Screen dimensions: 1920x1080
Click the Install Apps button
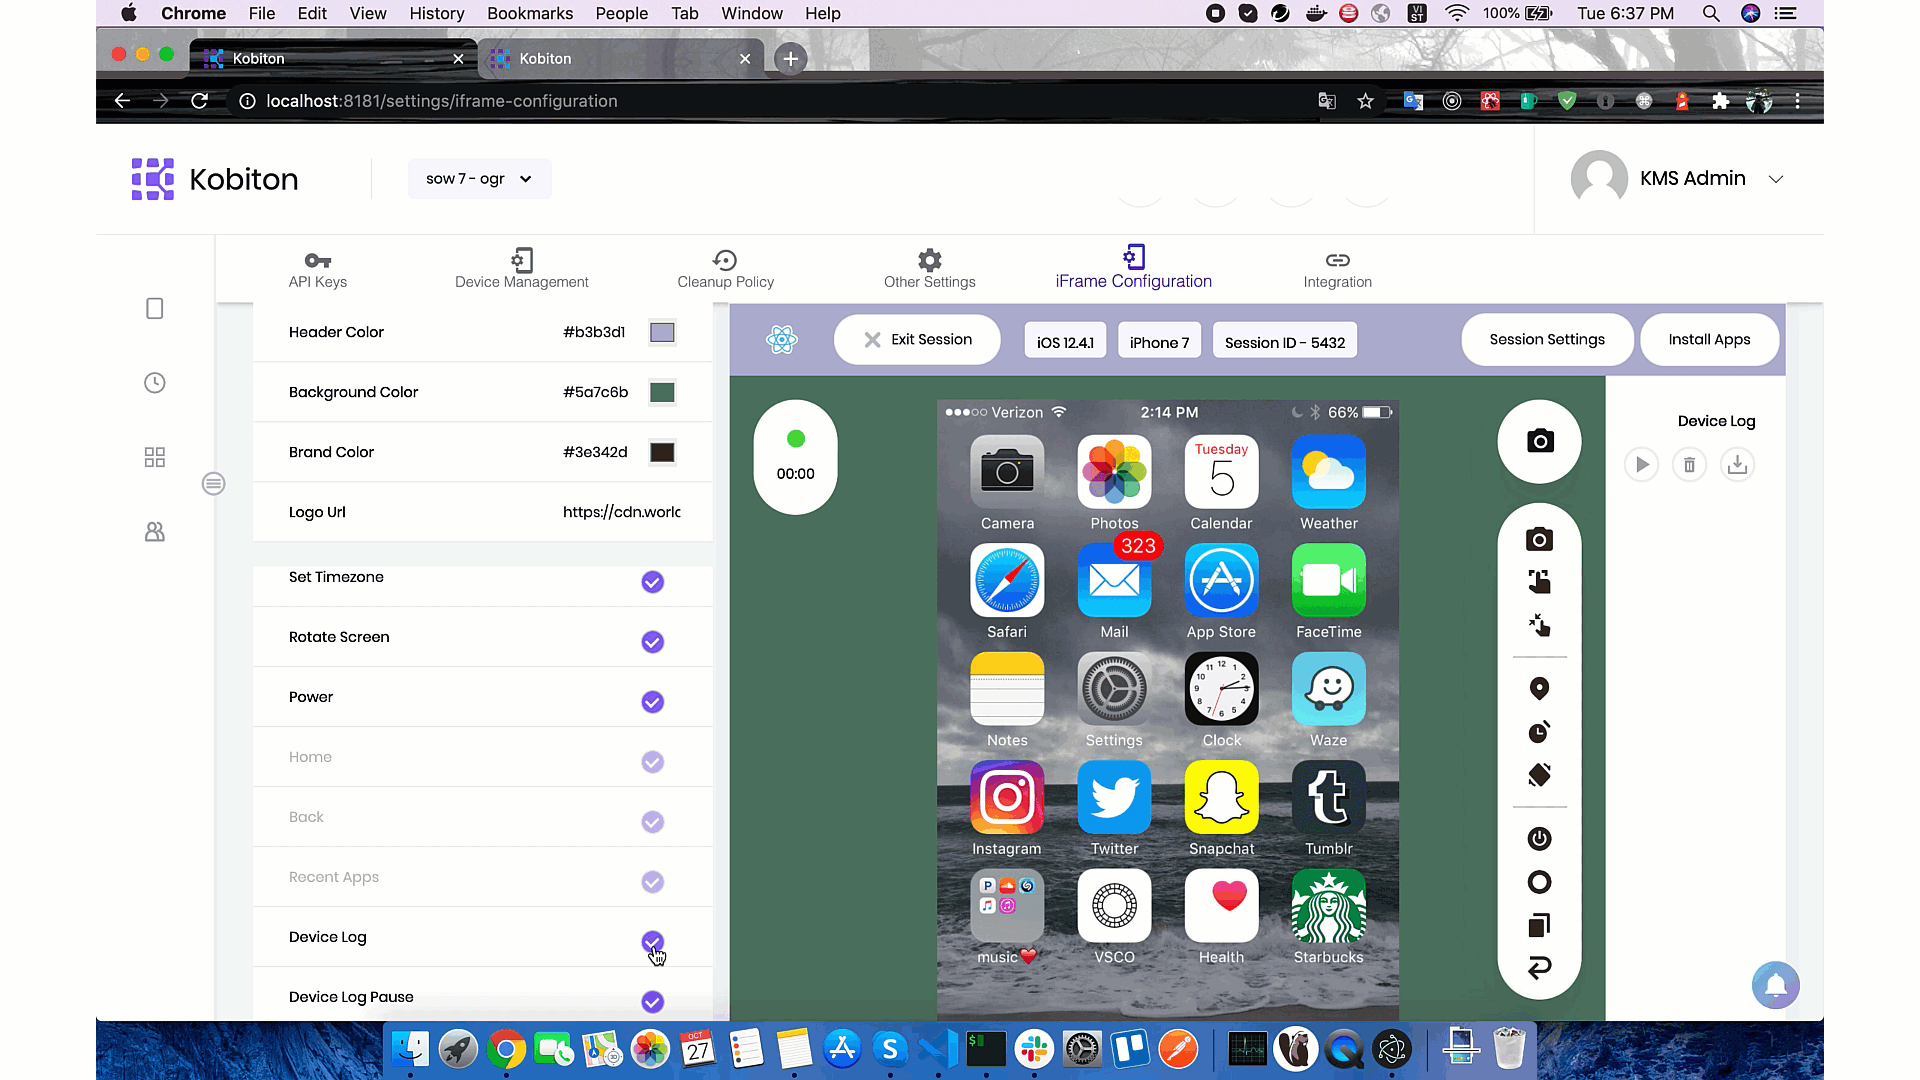(x=1709, y=340)
